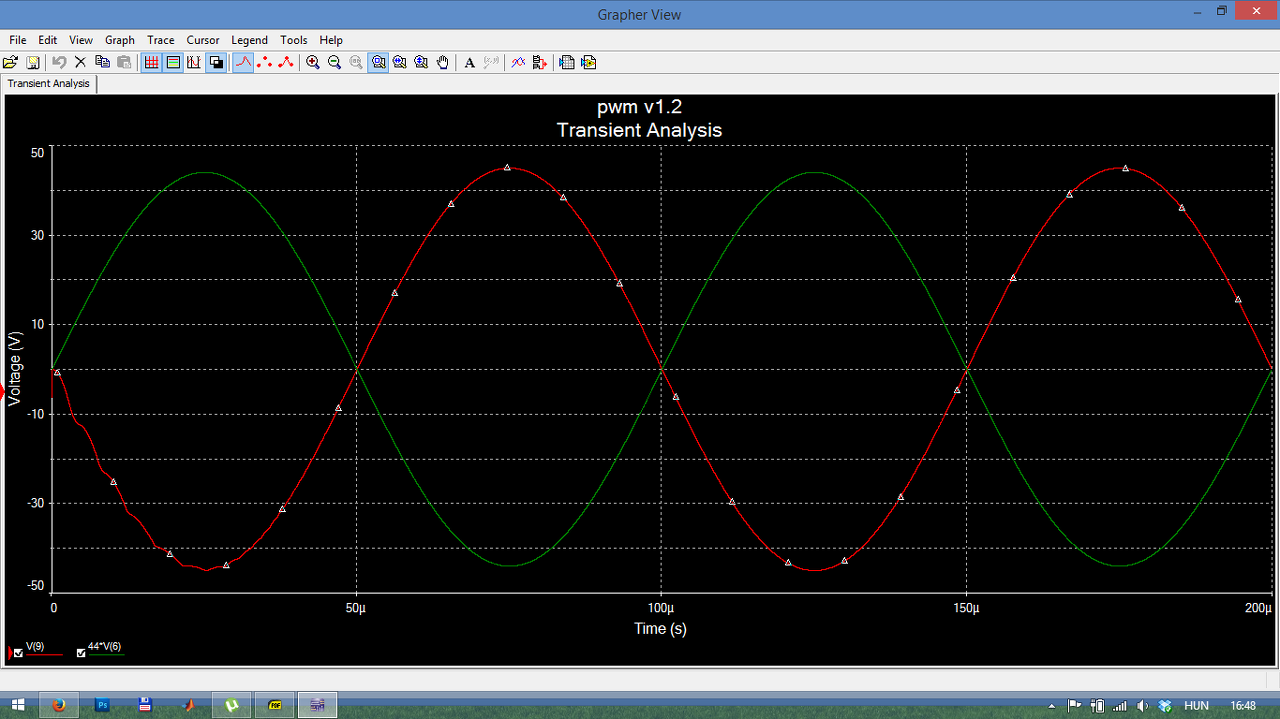
Task: Click the HUN language indicator
Action: pyautogui.click(x=1196, y=706)
